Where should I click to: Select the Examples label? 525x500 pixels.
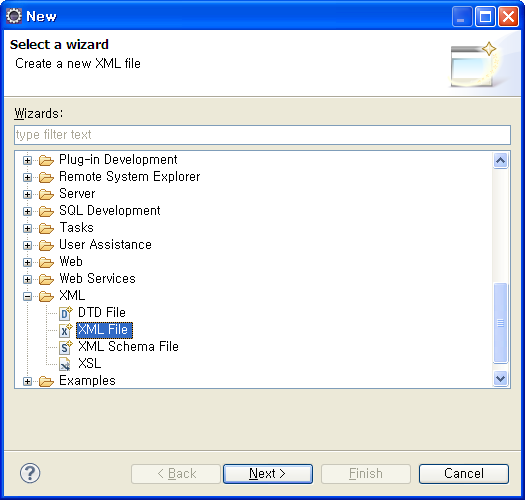tap(87, 381)
